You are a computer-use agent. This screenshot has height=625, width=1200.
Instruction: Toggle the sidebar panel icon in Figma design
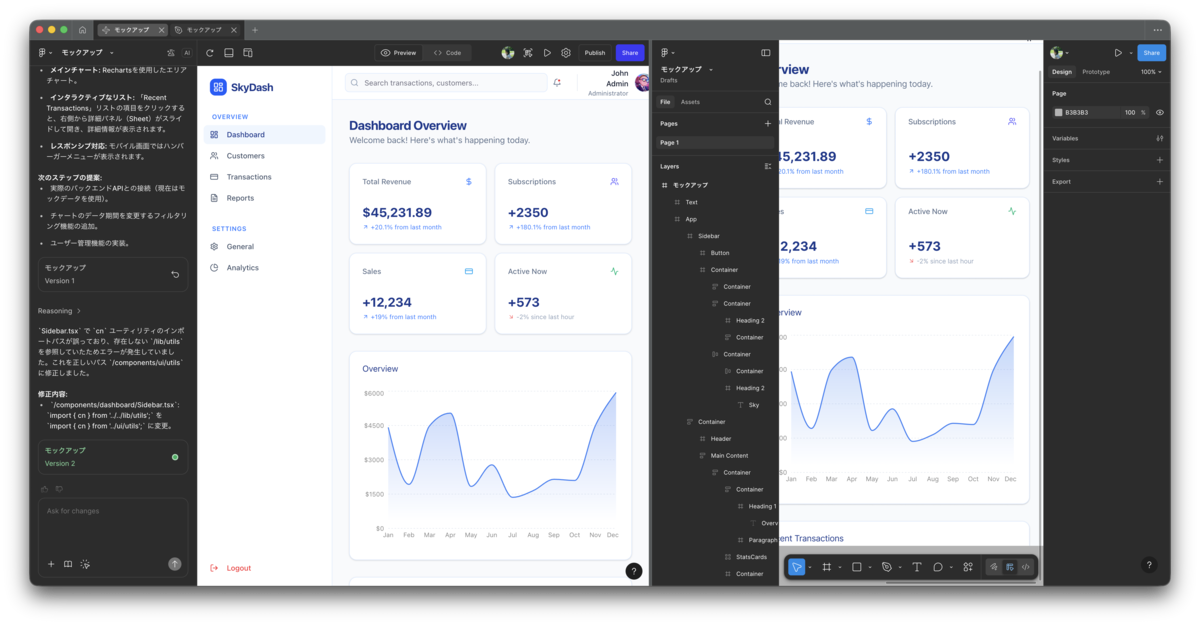(x=766, y=53)
